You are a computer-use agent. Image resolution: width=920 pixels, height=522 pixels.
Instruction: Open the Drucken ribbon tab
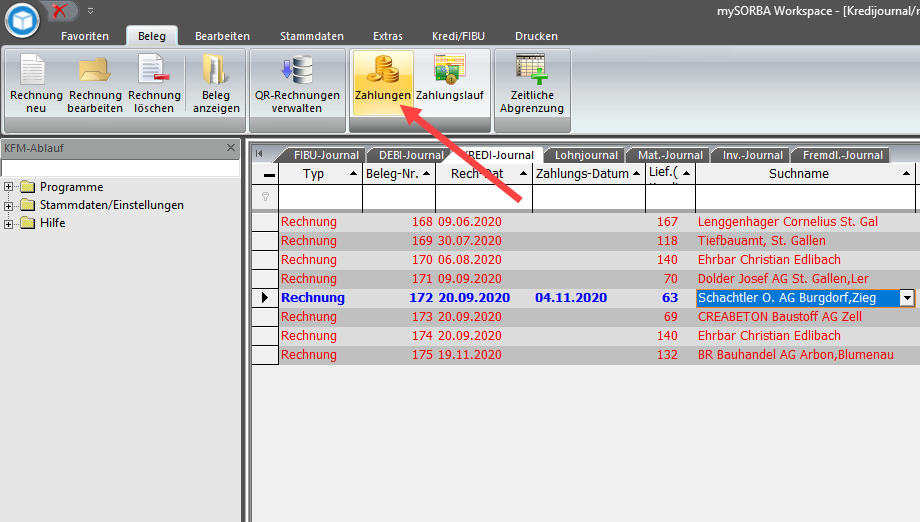pyautogui.click(x=536, y=36)
